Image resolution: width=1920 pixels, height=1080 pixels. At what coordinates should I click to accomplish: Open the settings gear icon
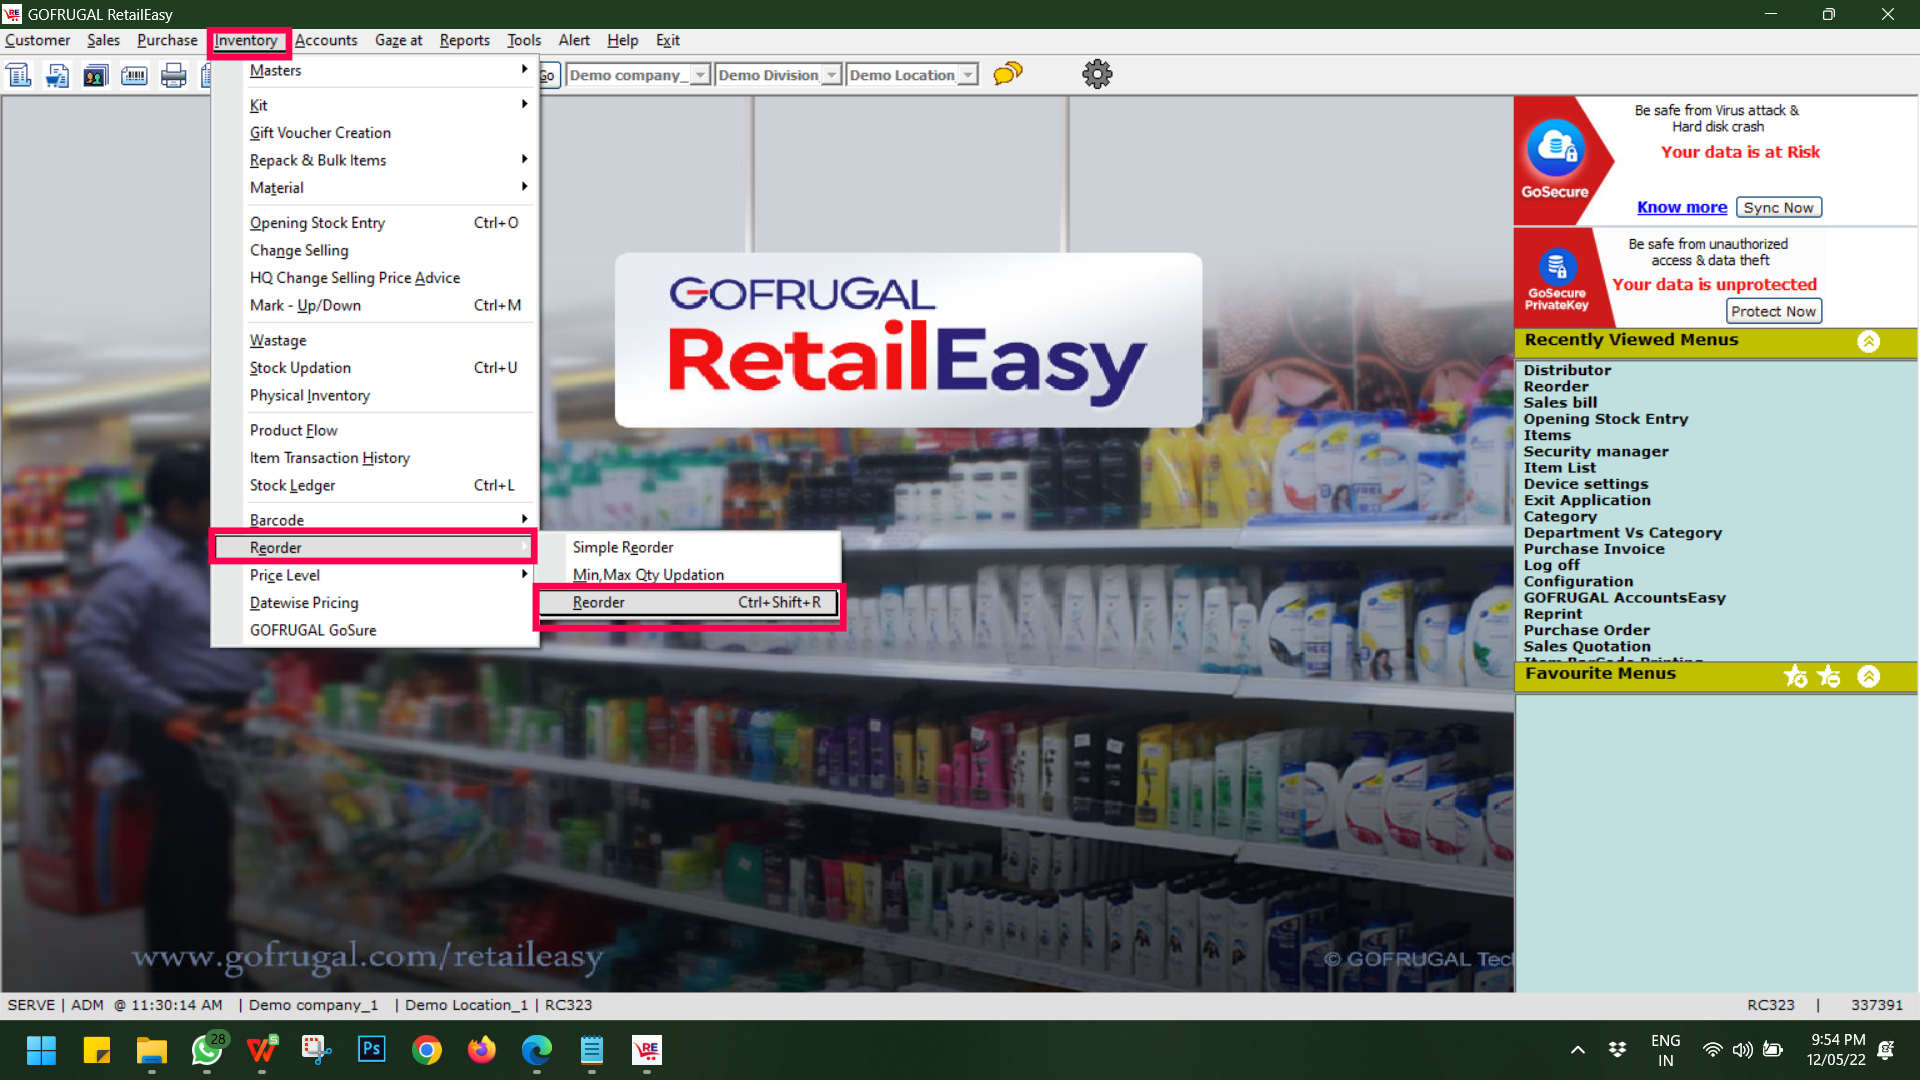1097,74
